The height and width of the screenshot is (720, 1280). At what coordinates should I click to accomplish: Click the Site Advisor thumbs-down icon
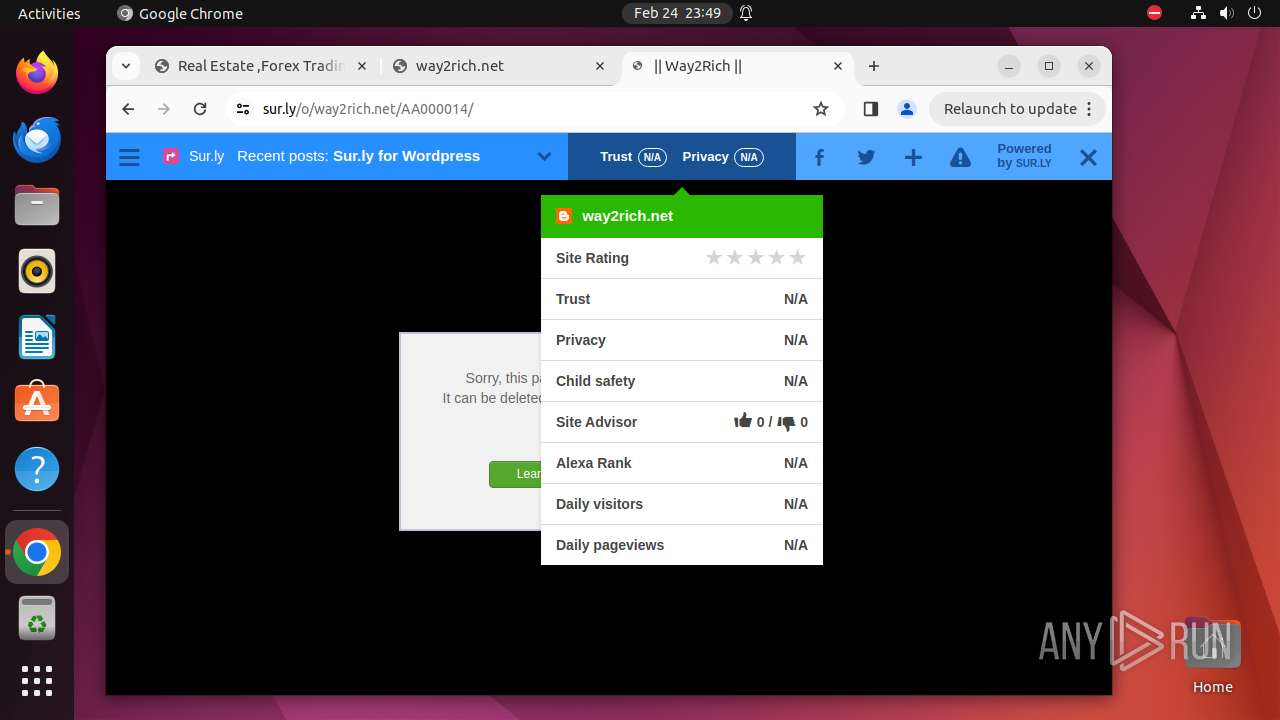point(787,423)
